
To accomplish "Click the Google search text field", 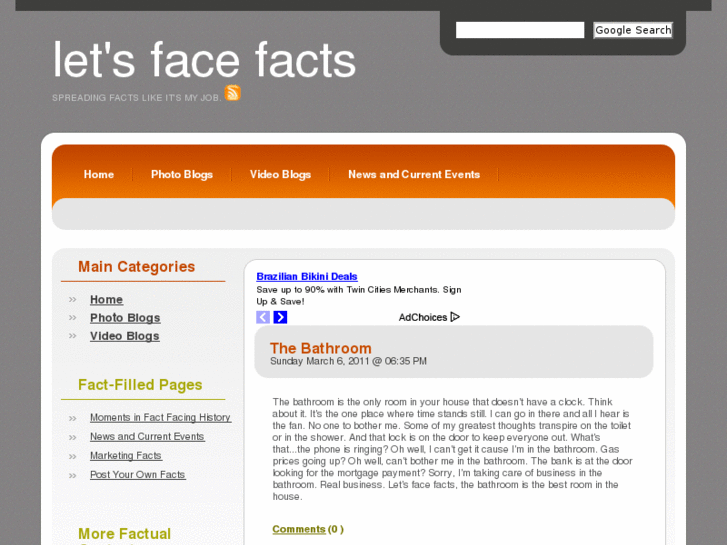I will [520, 30].
